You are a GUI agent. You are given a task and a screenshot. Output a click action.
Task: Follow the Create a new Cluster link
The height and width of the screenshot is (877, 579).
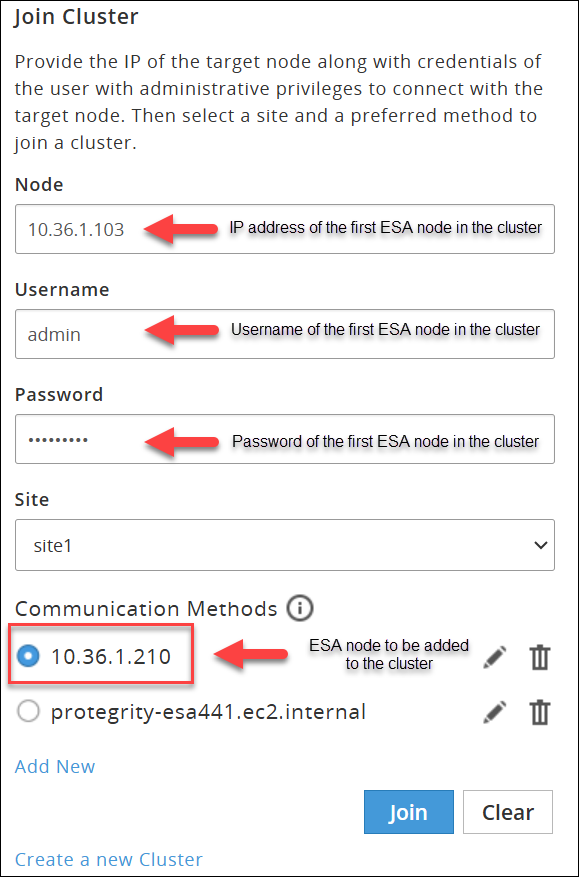click(x=109, y=859)
